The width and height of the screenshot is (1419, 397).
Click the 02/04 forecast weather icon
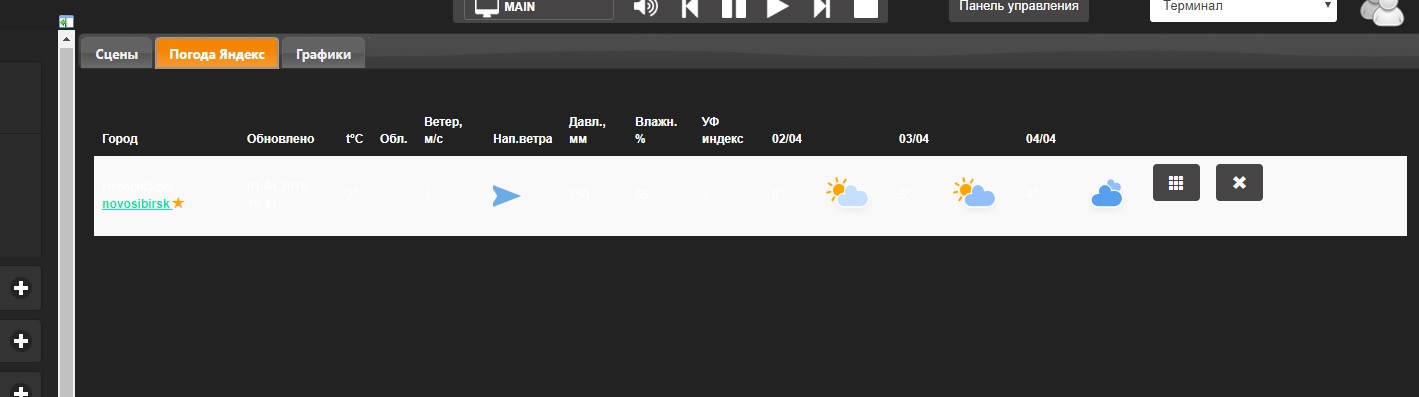847,192
